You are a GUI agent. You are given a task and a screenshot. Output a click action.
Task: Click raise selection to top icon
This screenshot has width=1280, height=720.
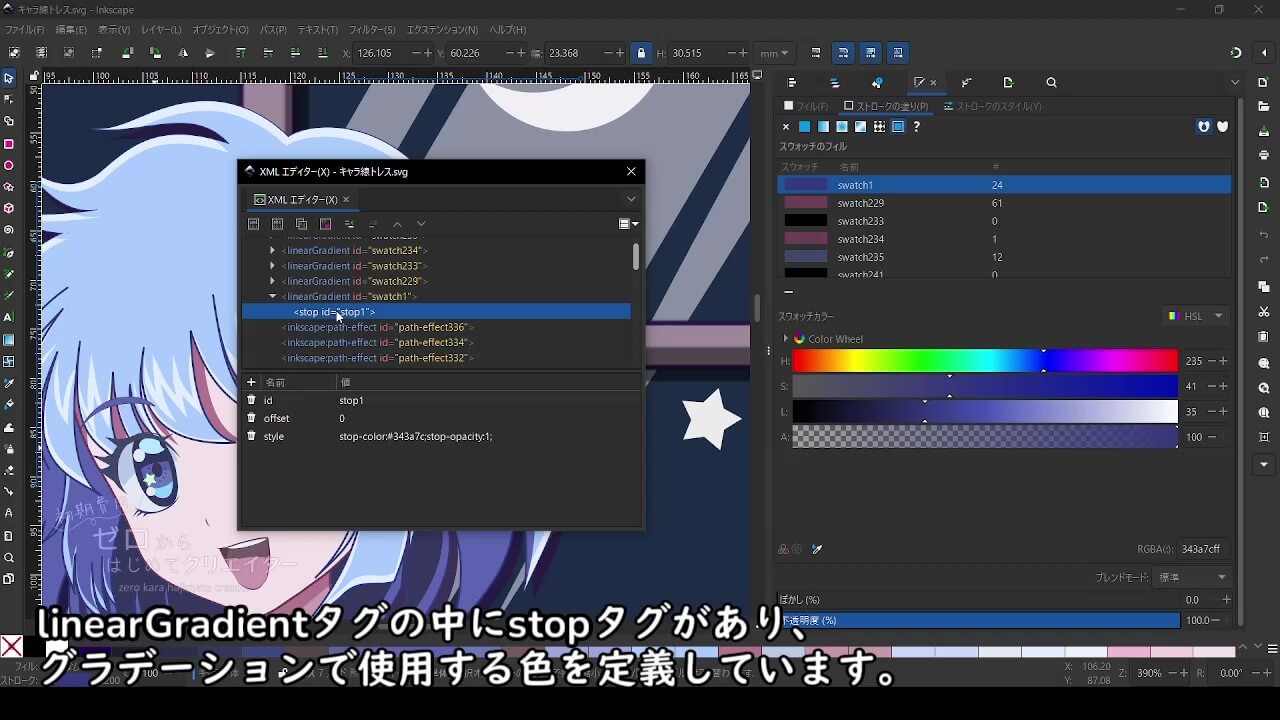click(x=241, y=53)
